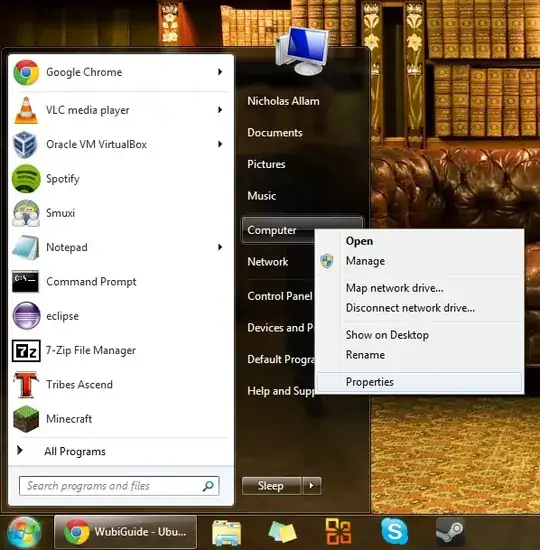Expand Google Chrome jump list arrow
Screen dimensions: 540x550
click(x=220, y=72)
